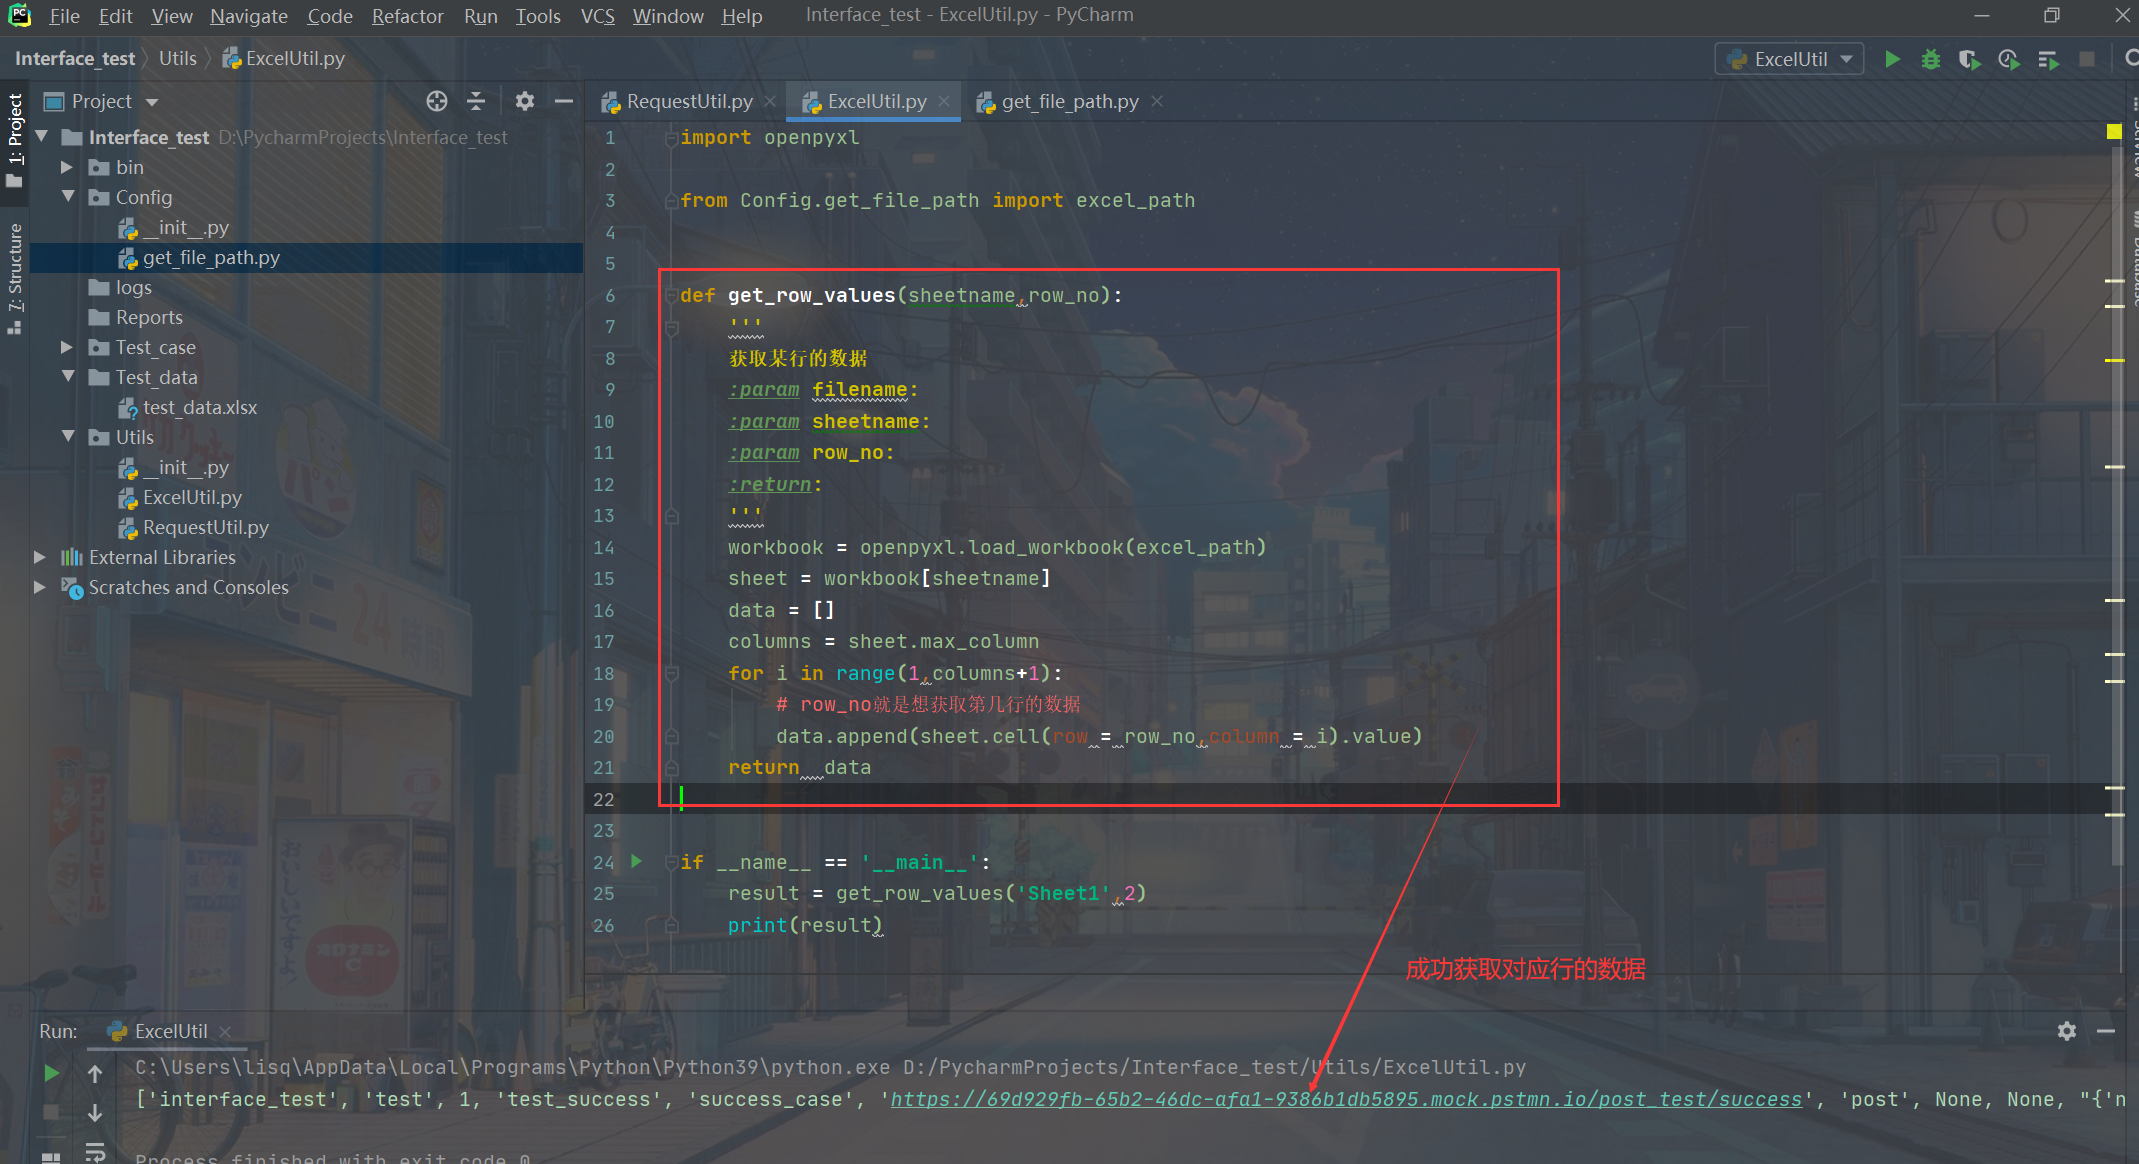Click the green Run button in toolbar
The image size is (2139, 1164).
pyautogui.click(x=1892, y=59)
